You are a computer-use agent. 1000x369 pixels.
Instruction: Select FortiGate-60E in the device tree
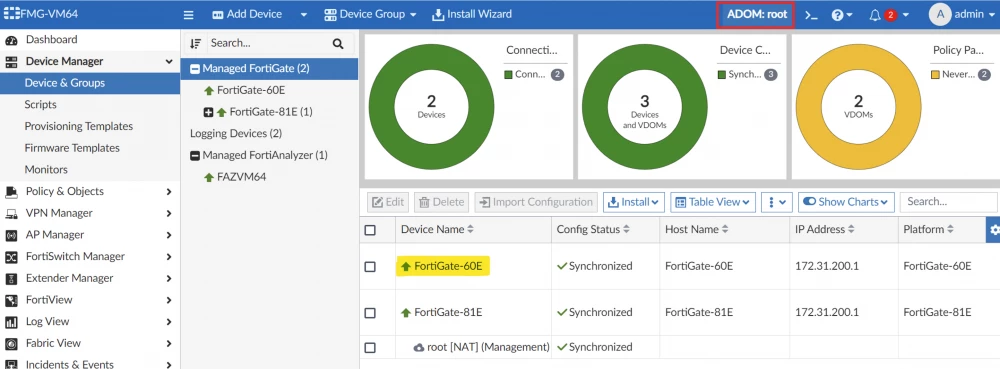[251, 90]
